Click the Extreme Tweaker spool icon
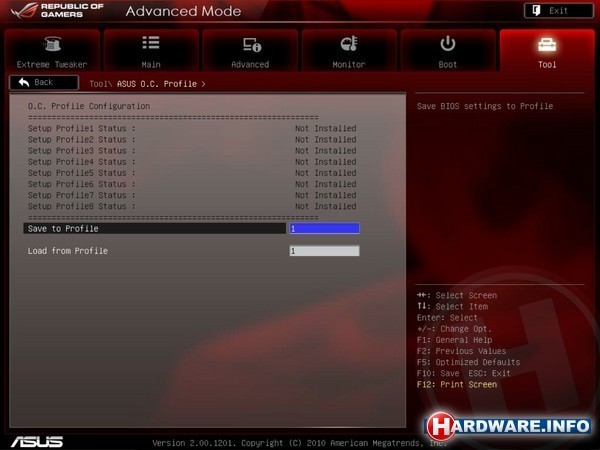This screenshot has height=450, width=600. click(x=52, y=44)
